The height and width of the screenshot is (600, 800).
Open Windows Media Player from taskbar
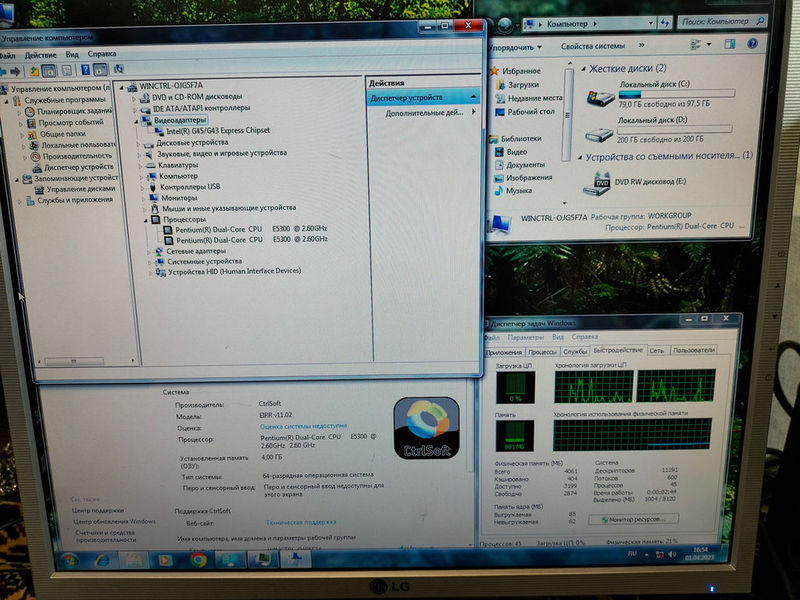165,560
